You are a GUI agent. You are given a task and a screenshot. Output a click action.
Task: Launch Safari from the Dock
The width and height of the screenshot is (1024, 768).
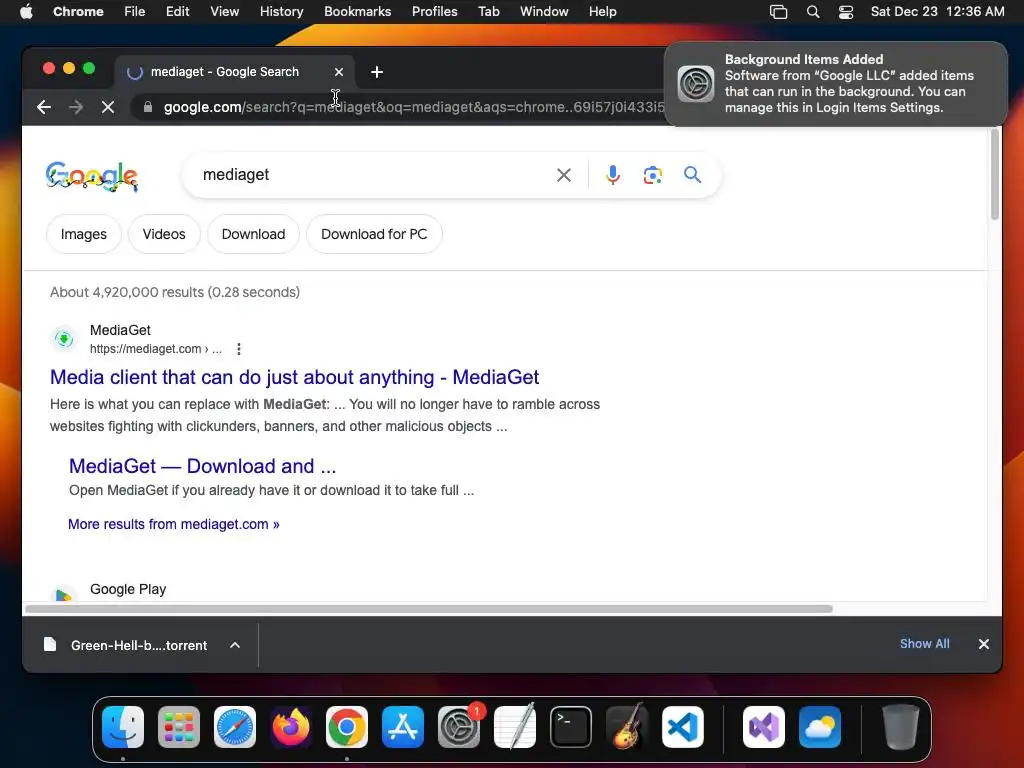click(x=234, y=727)
